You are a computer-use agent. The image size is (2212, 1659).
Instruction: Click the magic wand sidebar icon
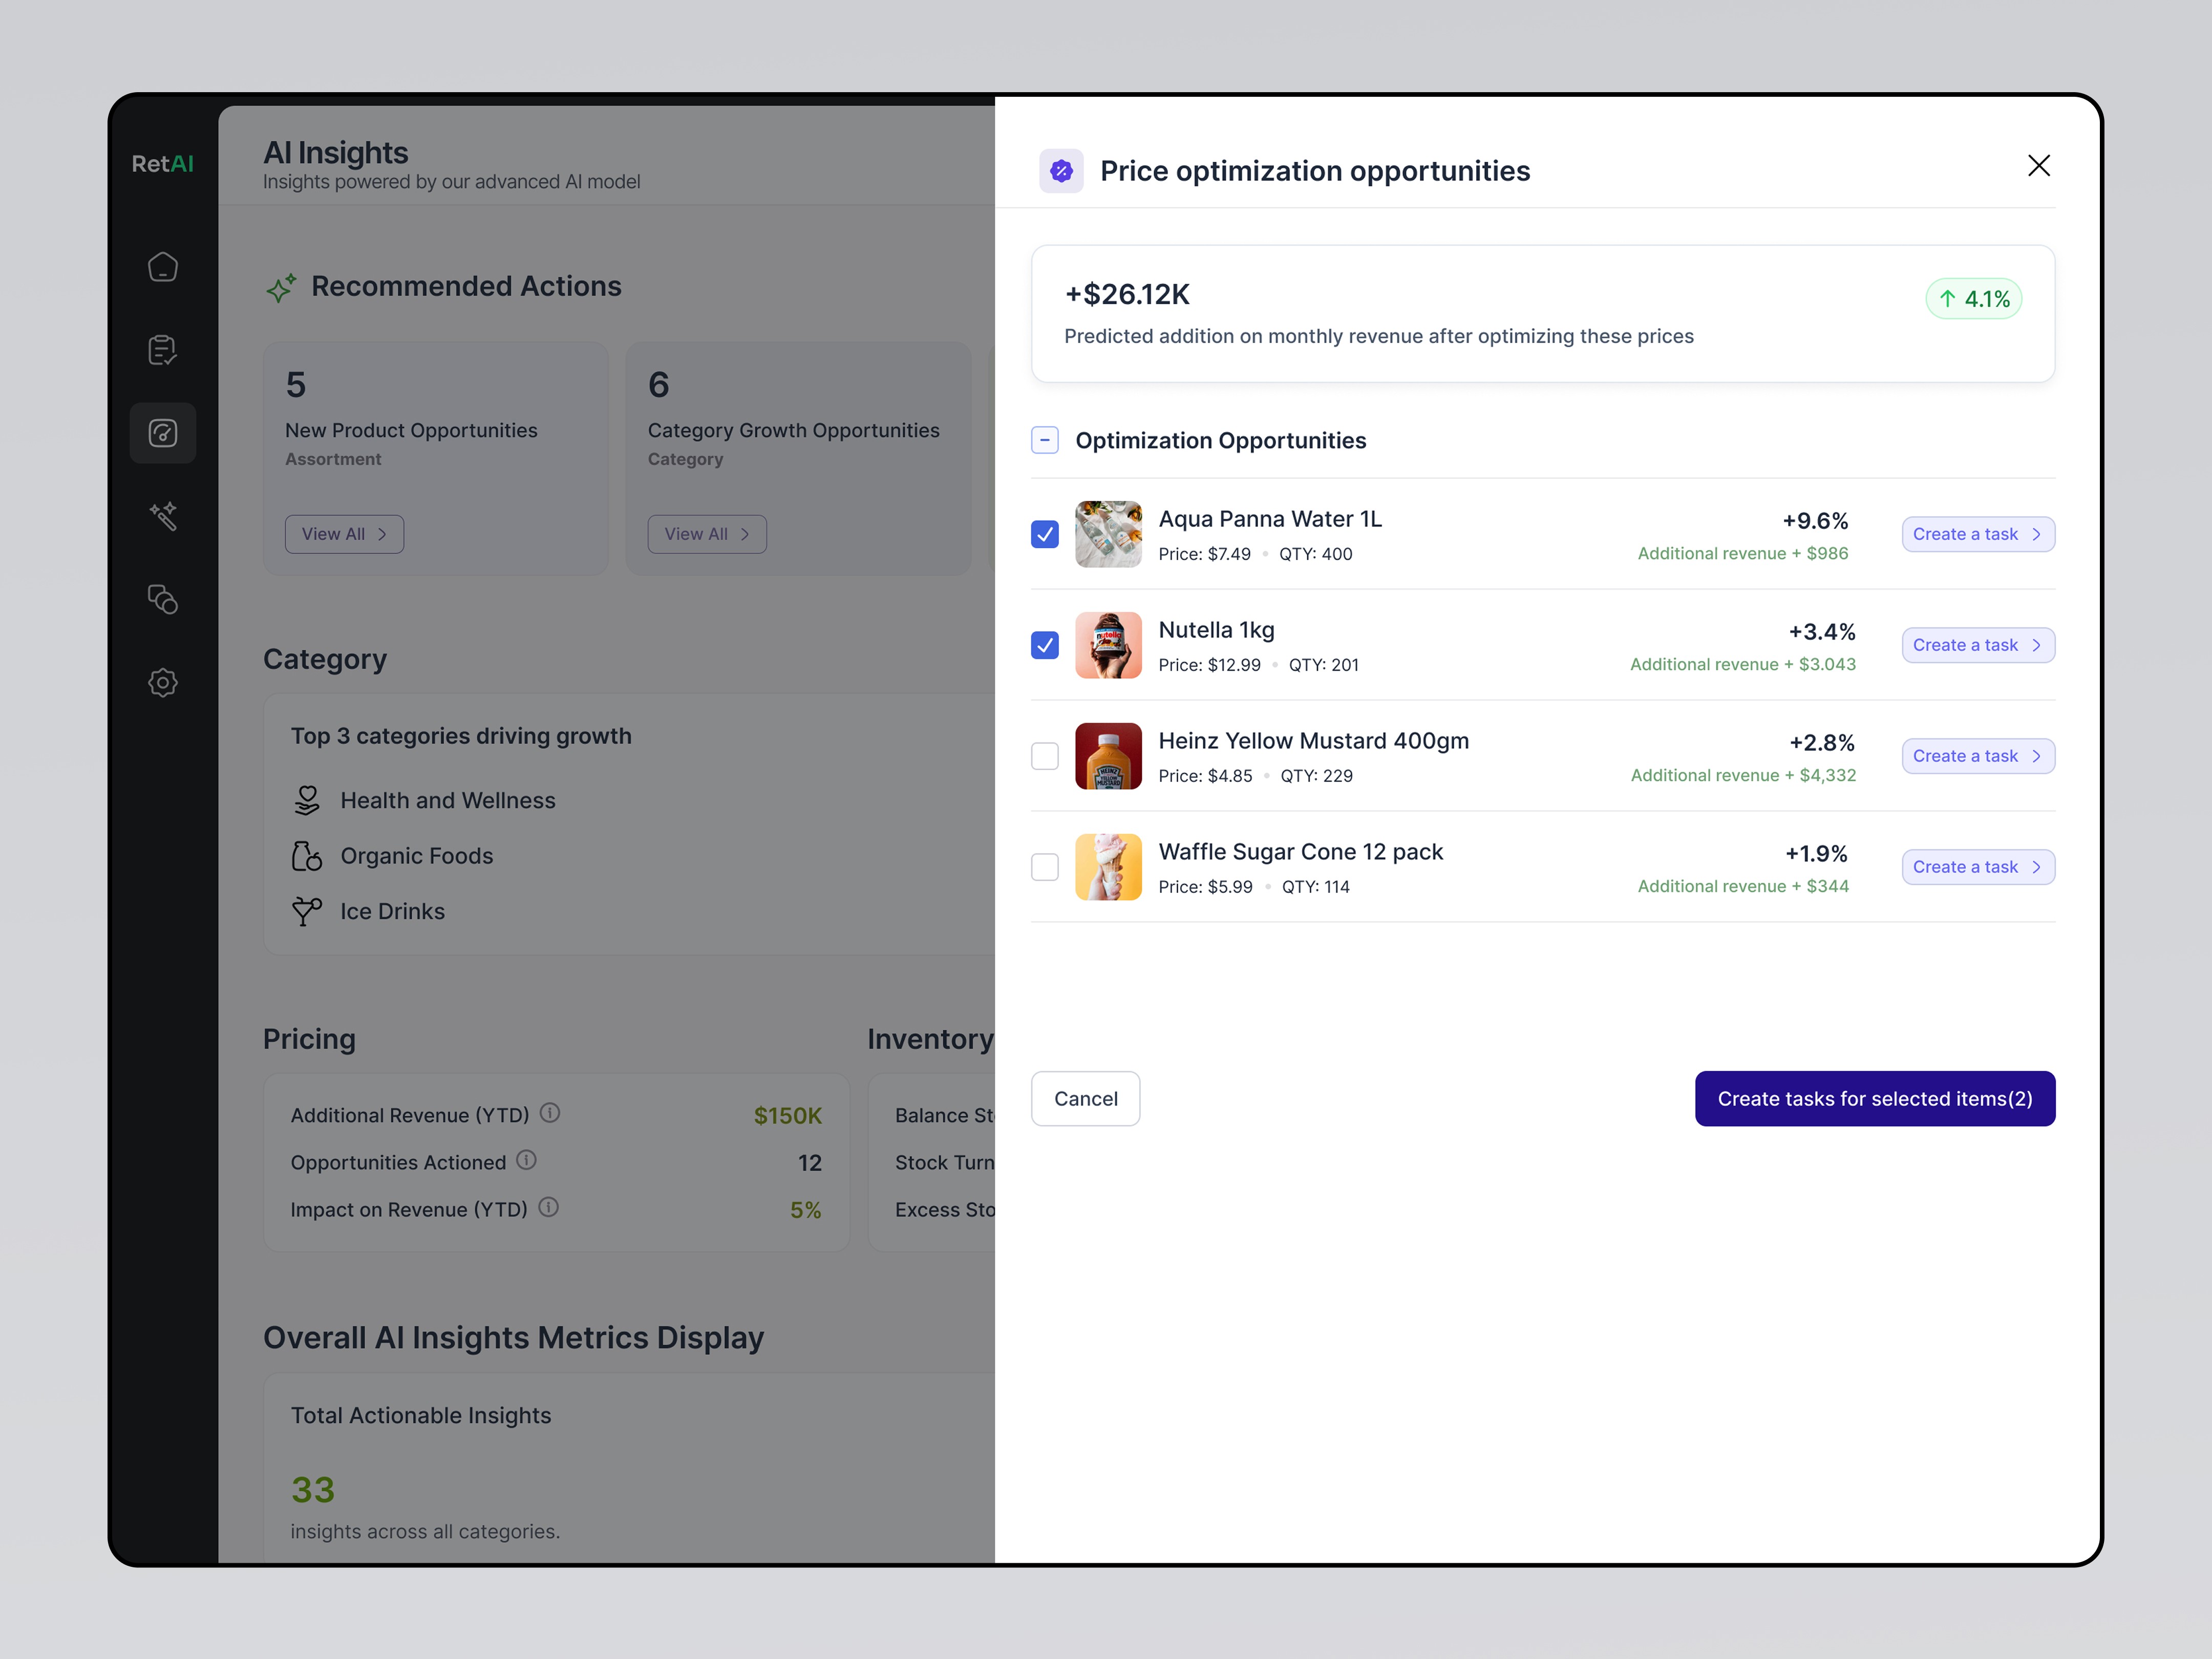[x=163, y=516]
